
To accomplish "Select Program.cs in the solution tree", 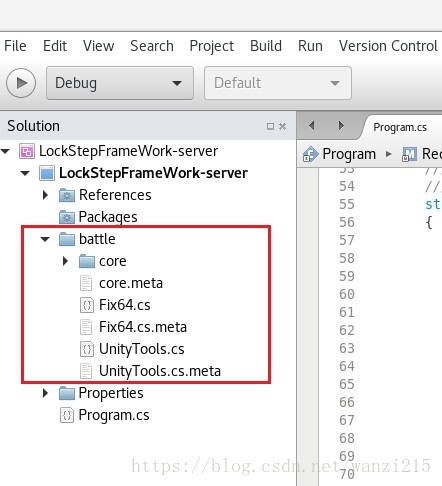I will coord(114,415).
